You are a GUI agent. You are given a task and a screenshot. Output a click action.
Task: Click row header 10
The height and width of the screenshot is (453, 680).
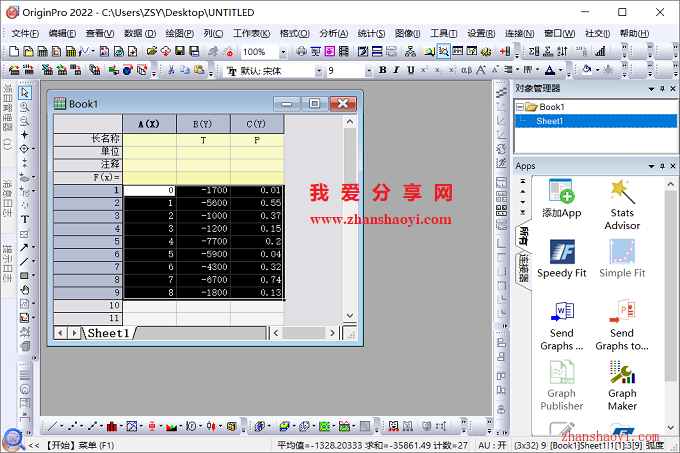coord(88,306)
